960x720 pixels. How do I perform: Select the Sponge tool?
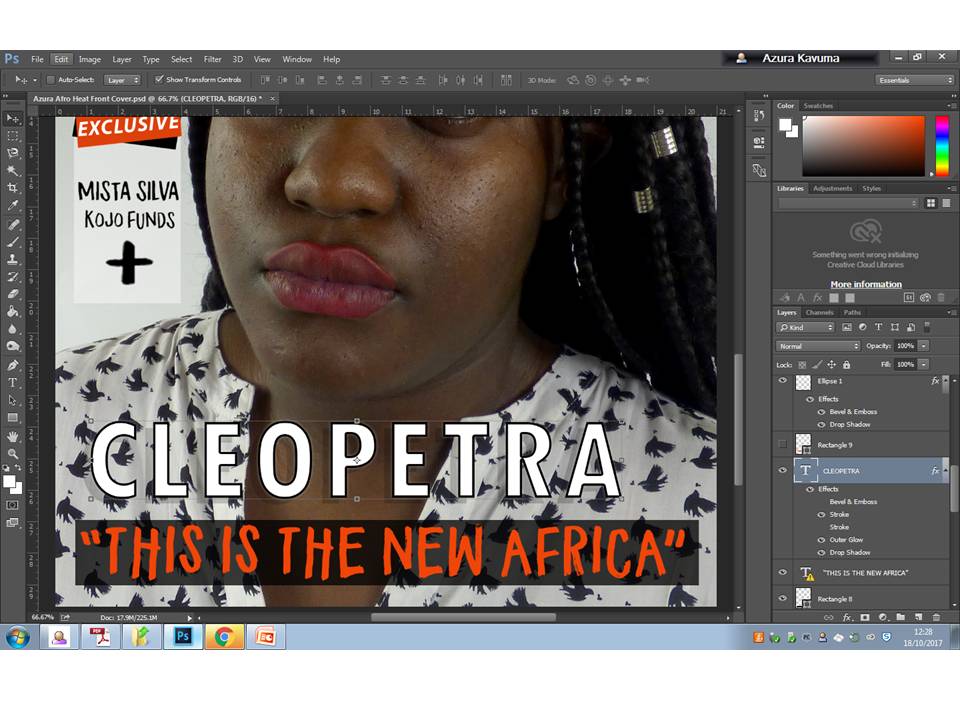(x=12, y=347)
